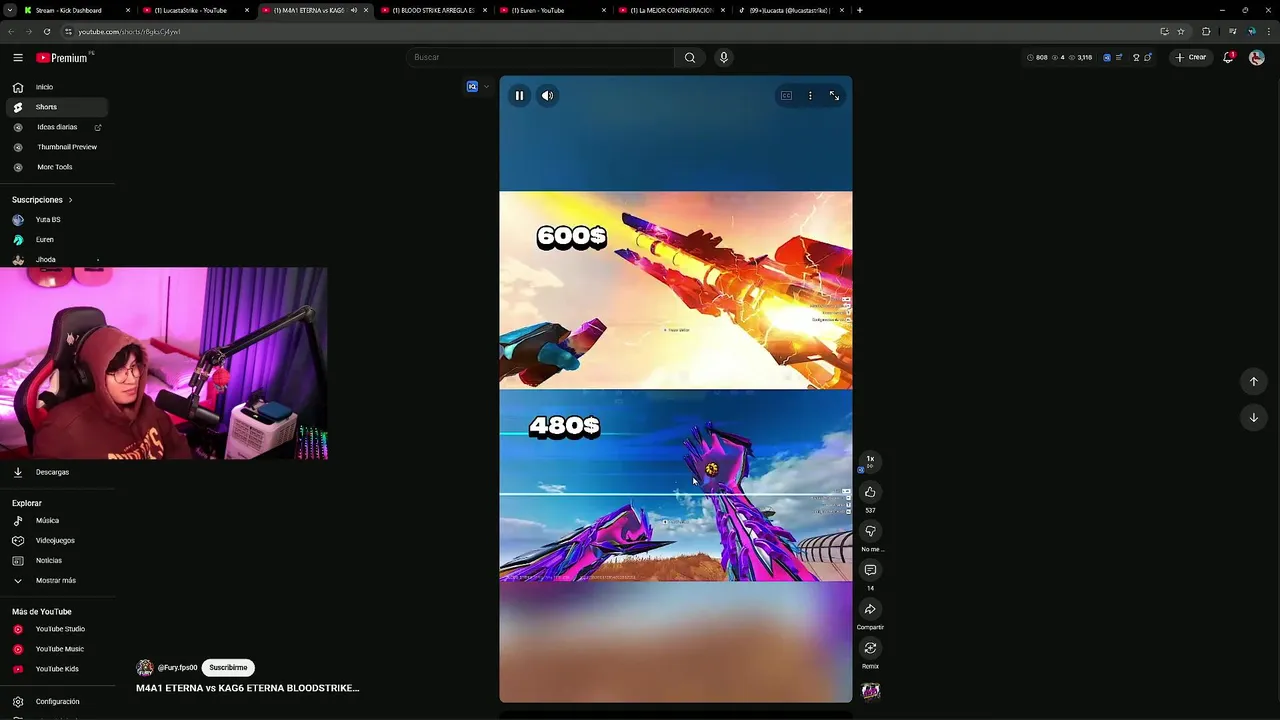This screenshot has width=1280, height=720.
Task: Mute the Short's volume speaker icon
Action: (x=547, y=96)
